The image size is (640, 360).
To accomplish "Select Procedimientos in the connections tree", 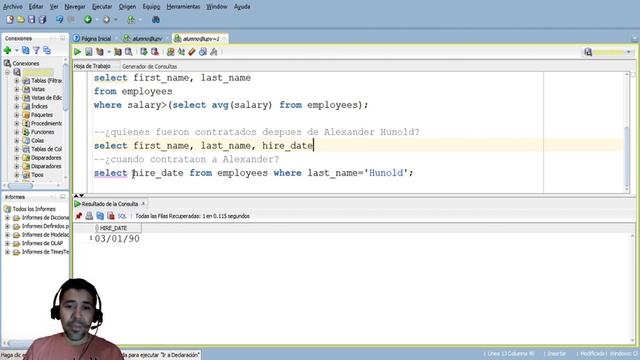I will [47, 123].
